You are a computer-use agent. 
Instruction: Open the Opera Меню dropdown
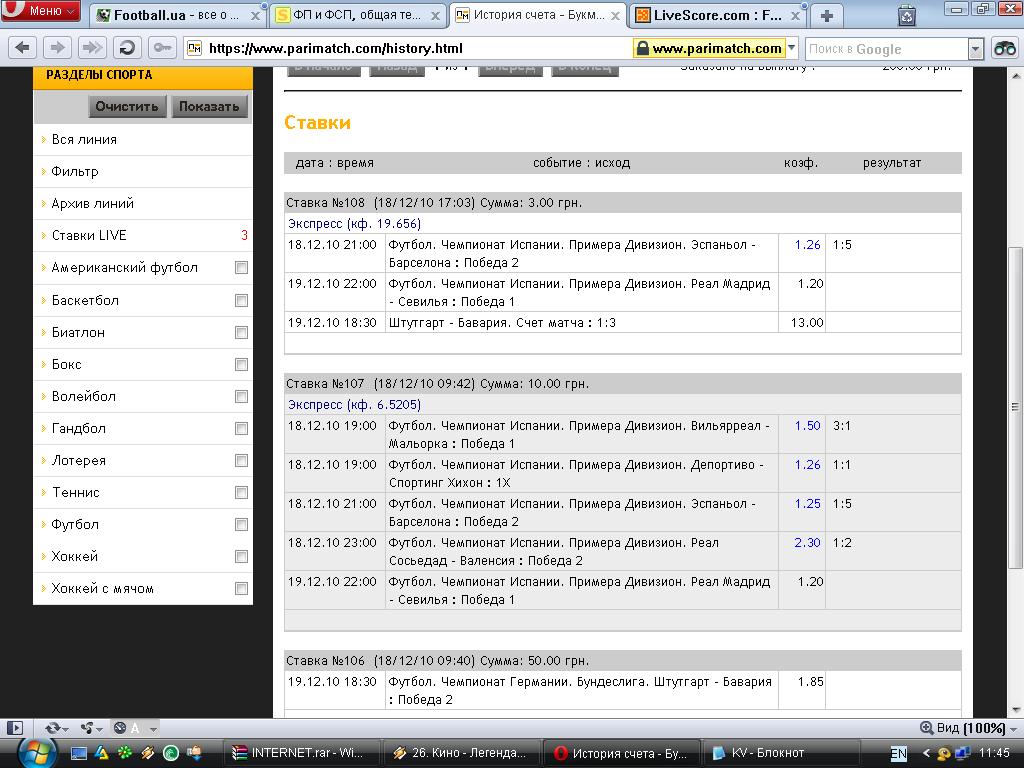point(42,11)
